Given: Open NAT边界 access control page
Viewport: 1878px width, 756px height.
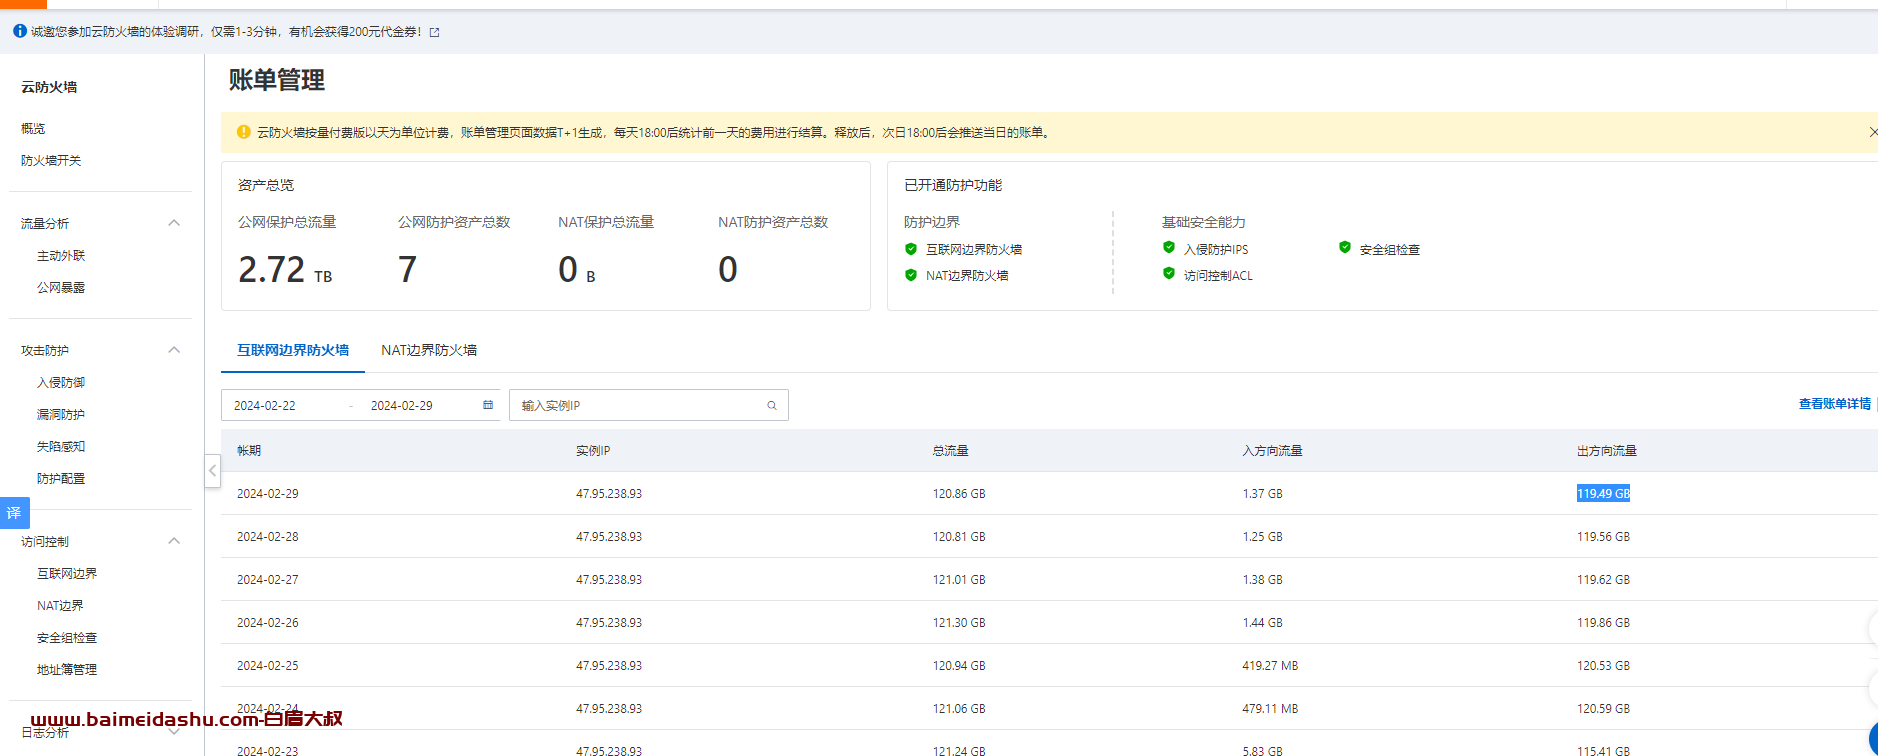Looking at the screenshot, I should tap(60, 606).
